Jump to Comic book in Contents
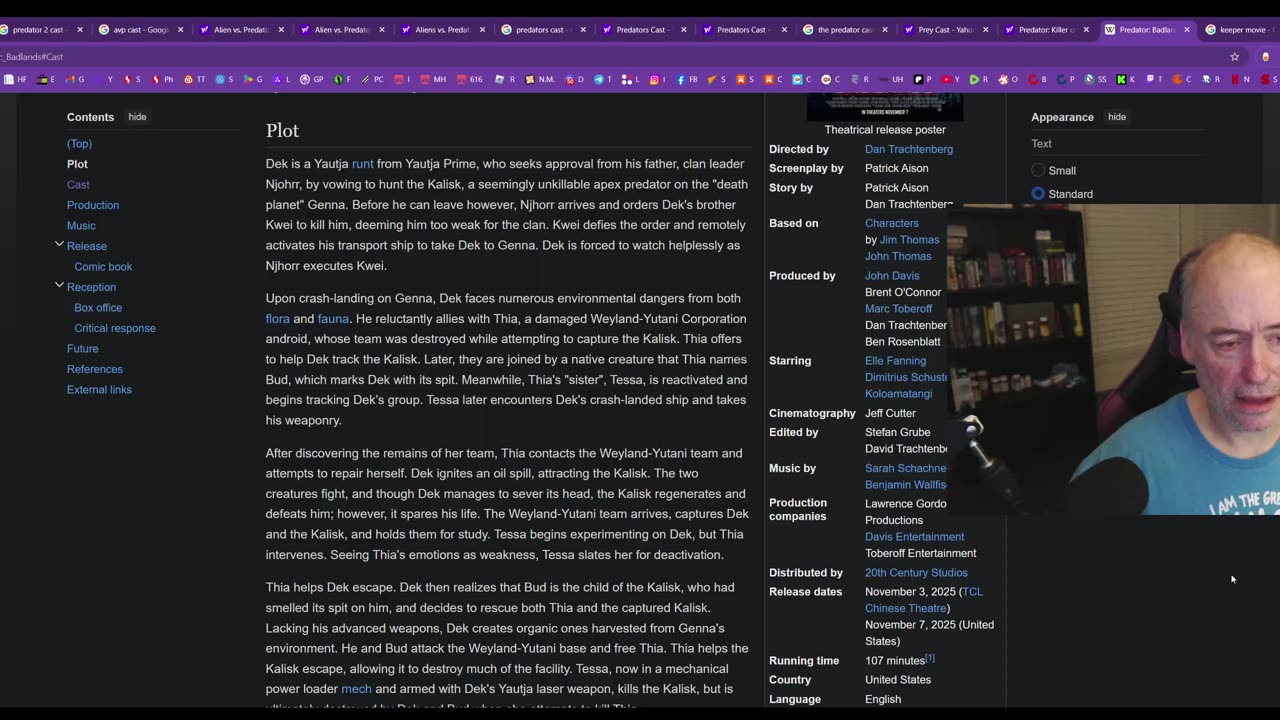The width and height of the screenshot is (1280, 720). 103,267
